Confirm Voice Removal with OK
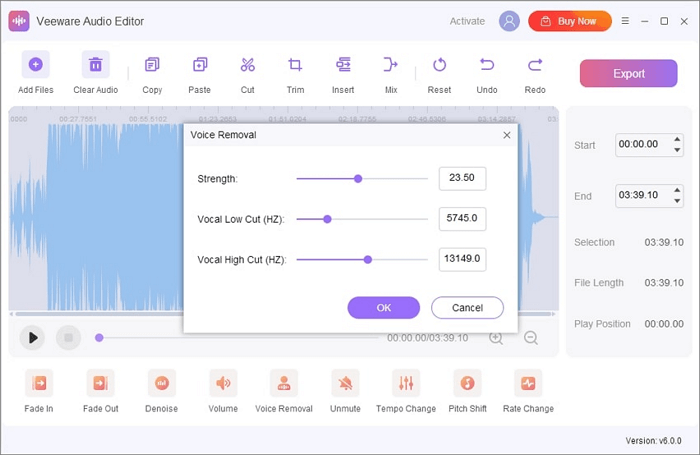Viewport: 700px width, 455px height. pyautogui.click(x=383, y=308)
